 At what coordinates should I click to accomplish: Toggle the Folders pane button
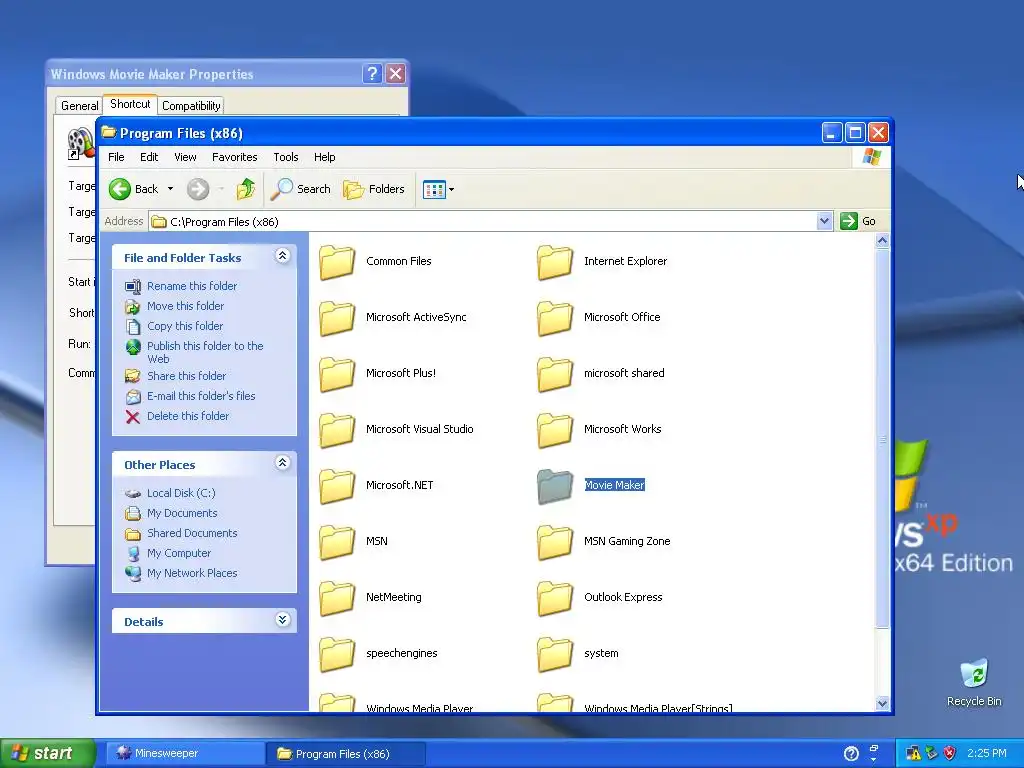tap(374, 189)
